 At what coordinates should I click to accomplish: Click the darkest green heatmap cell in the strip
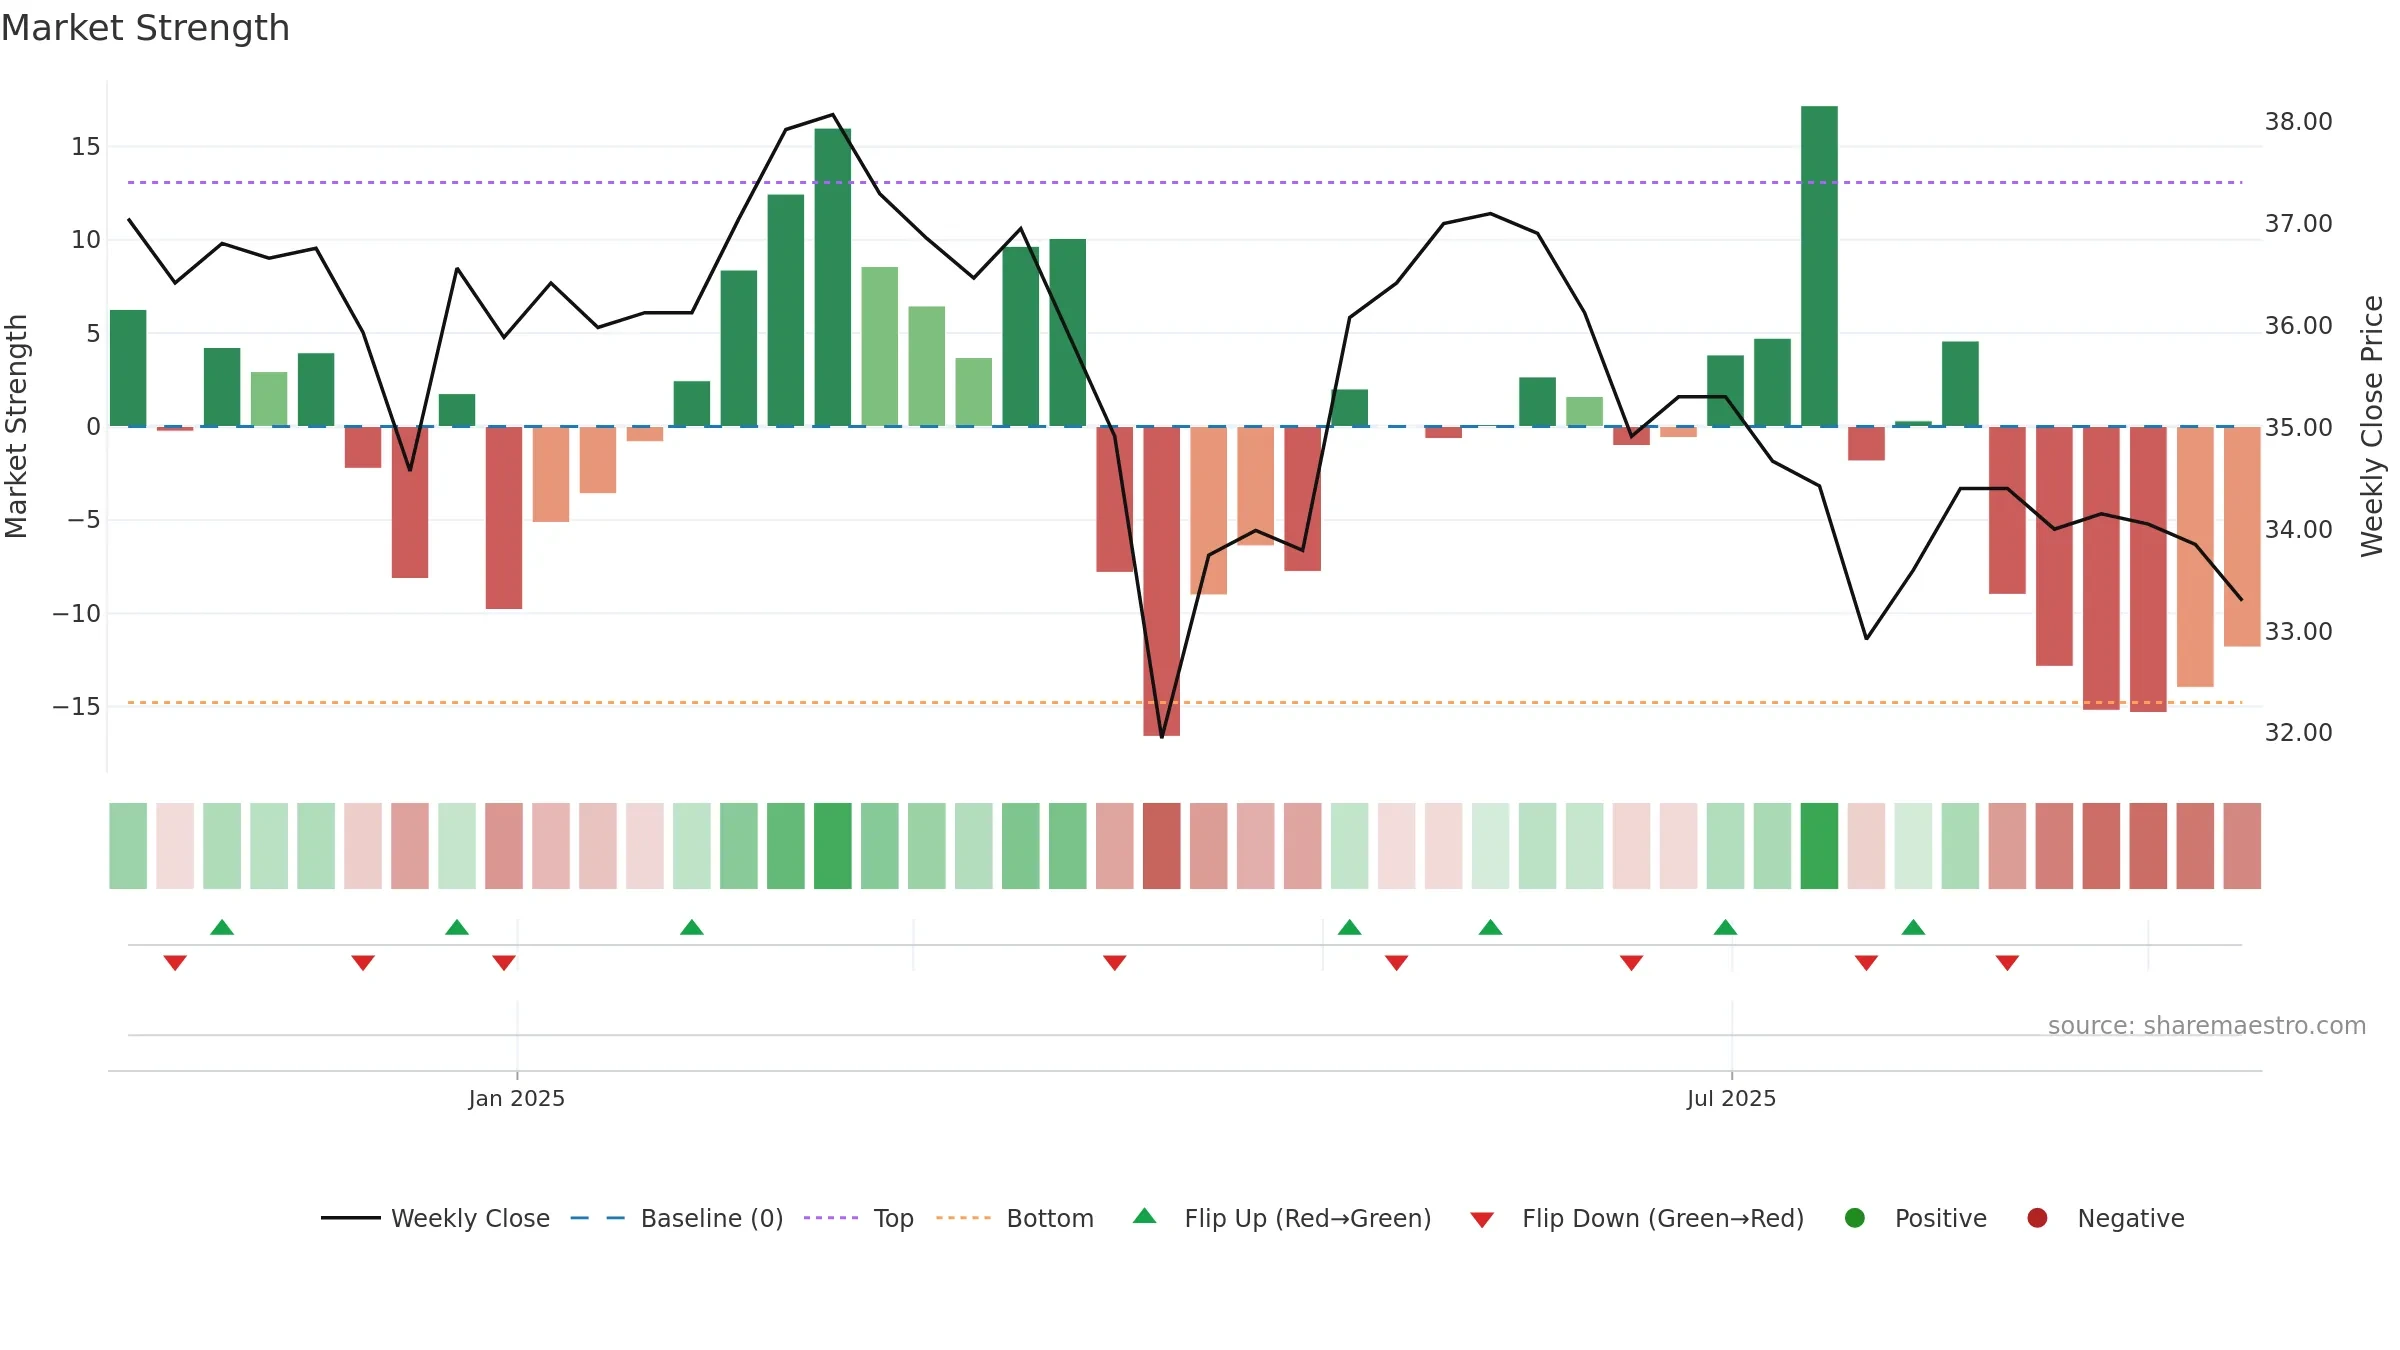click(1819, 846)
